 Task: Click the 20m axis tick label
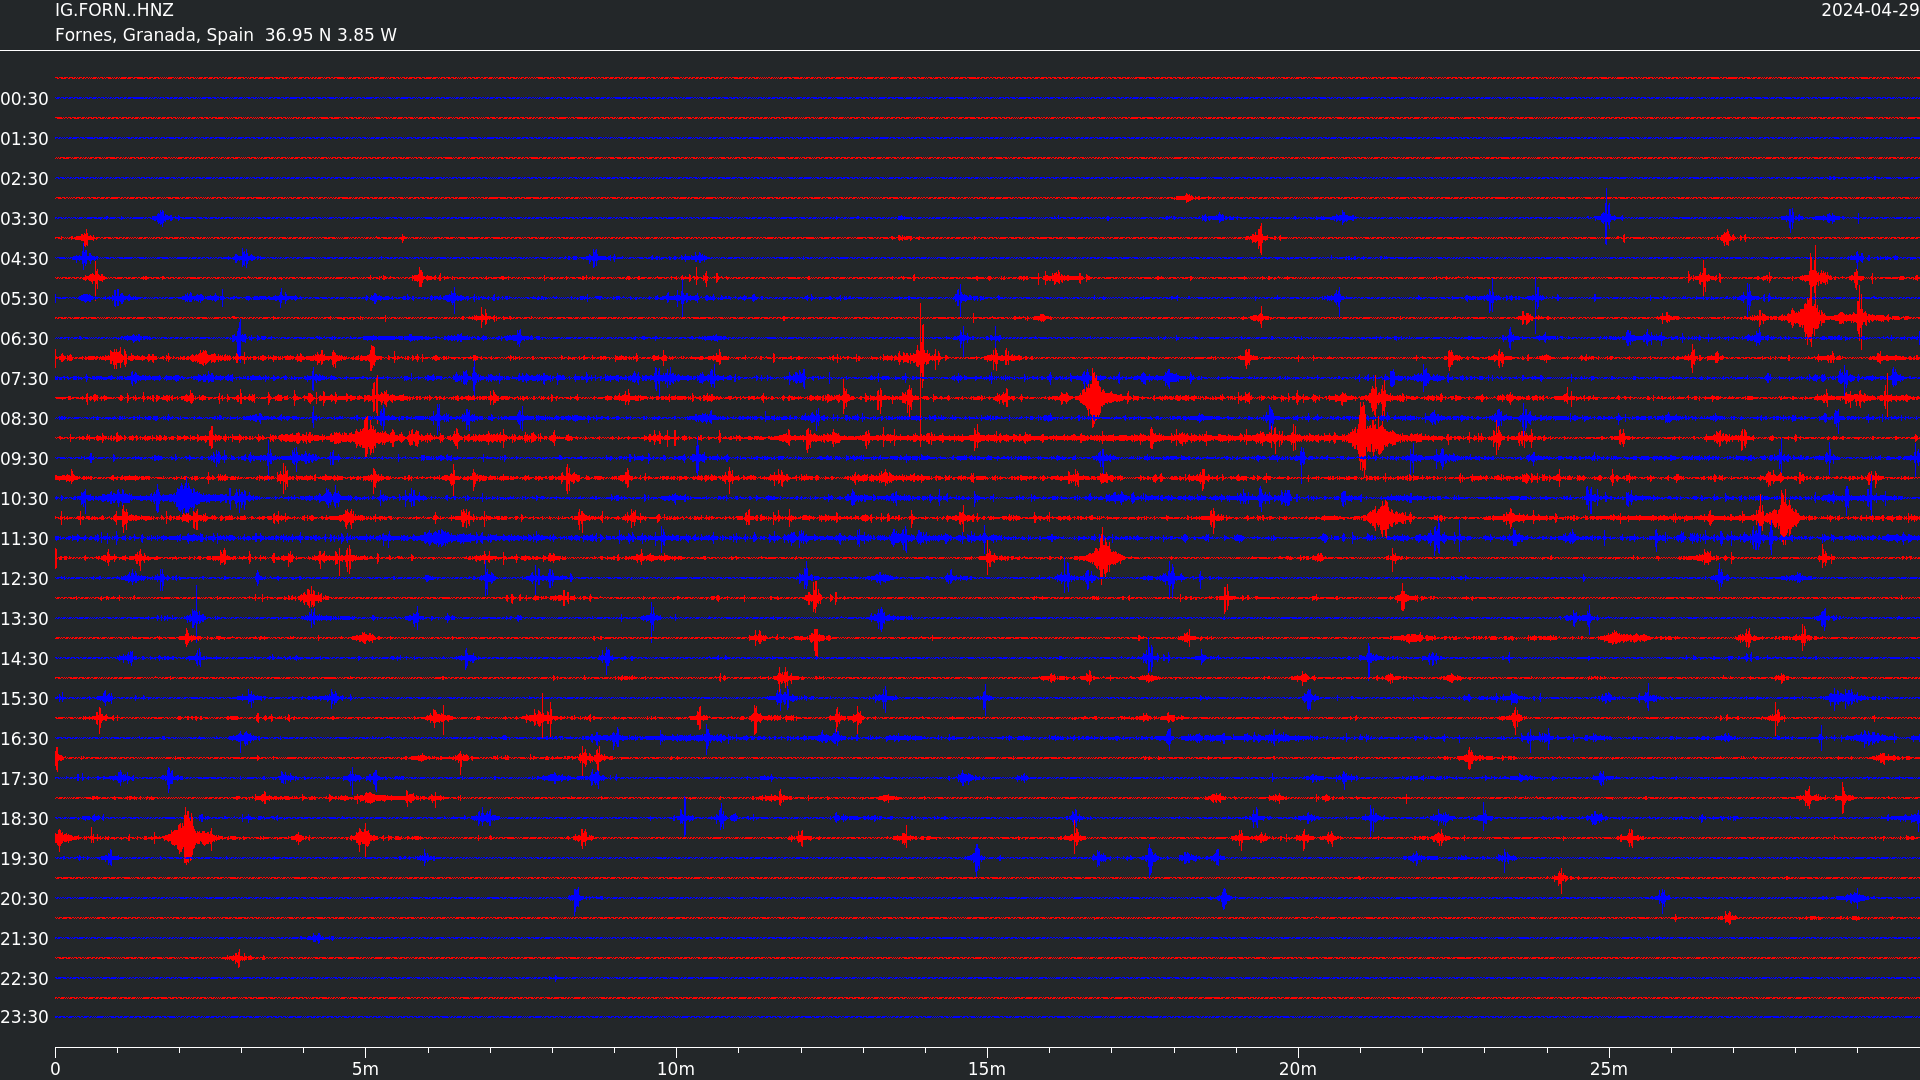pos(1298,1069)
